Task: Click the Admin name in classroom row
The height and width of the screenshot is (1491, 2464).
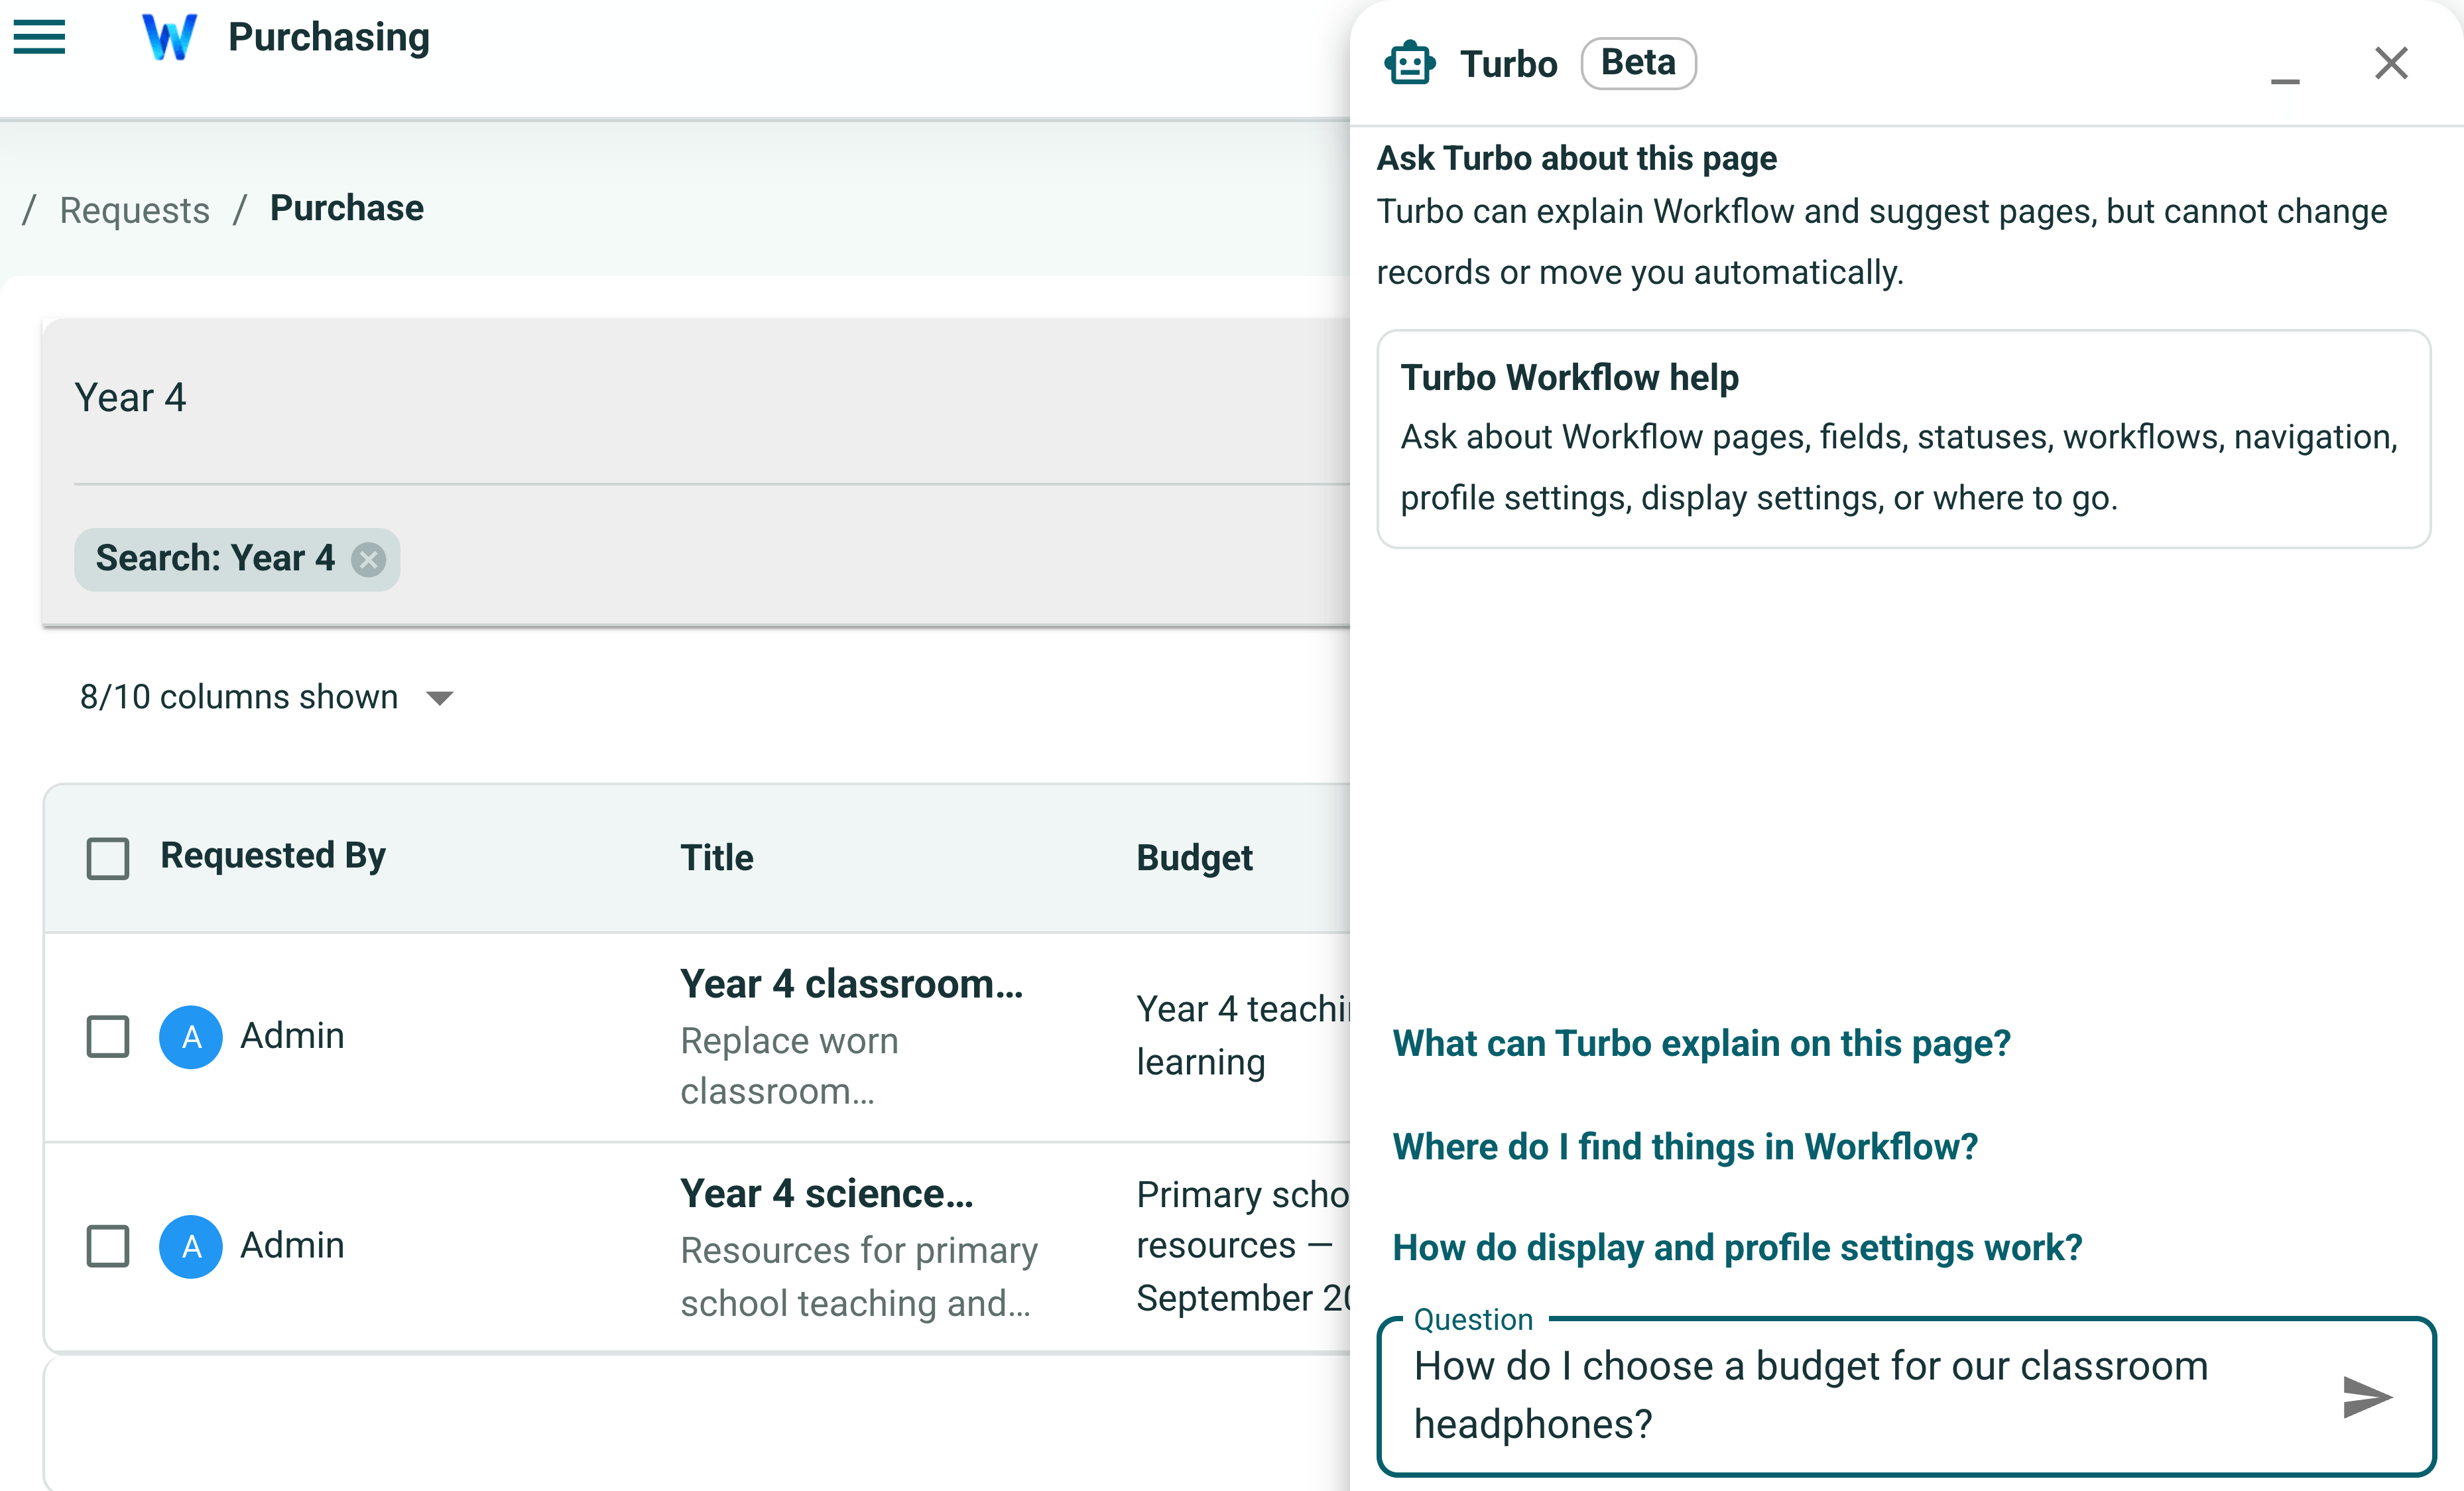Action: coord(292,1036)
